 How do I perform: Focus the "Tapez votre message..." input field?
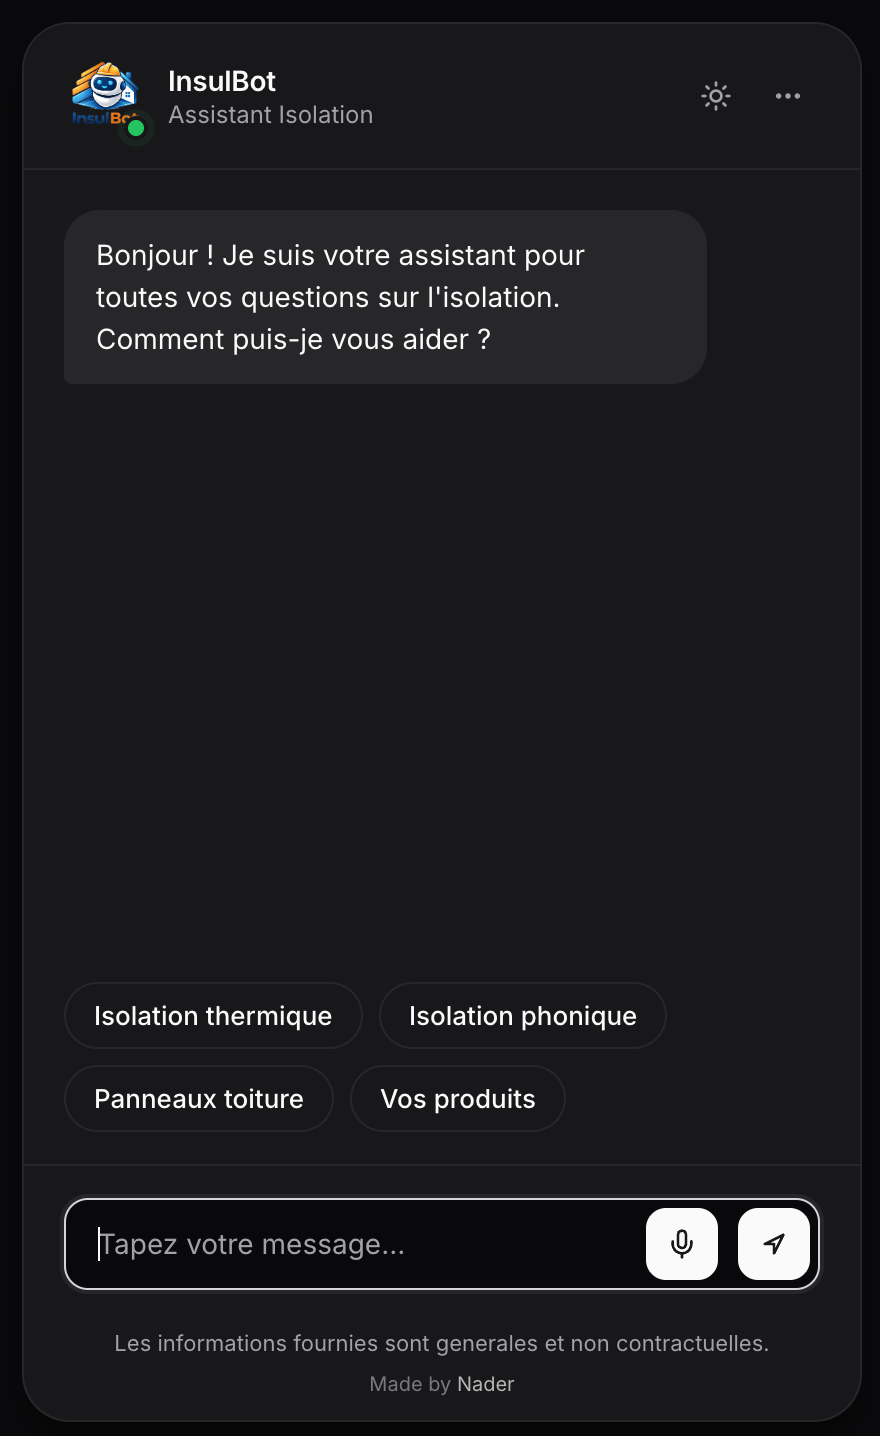pyautogui.click(x=360, y=1244)
